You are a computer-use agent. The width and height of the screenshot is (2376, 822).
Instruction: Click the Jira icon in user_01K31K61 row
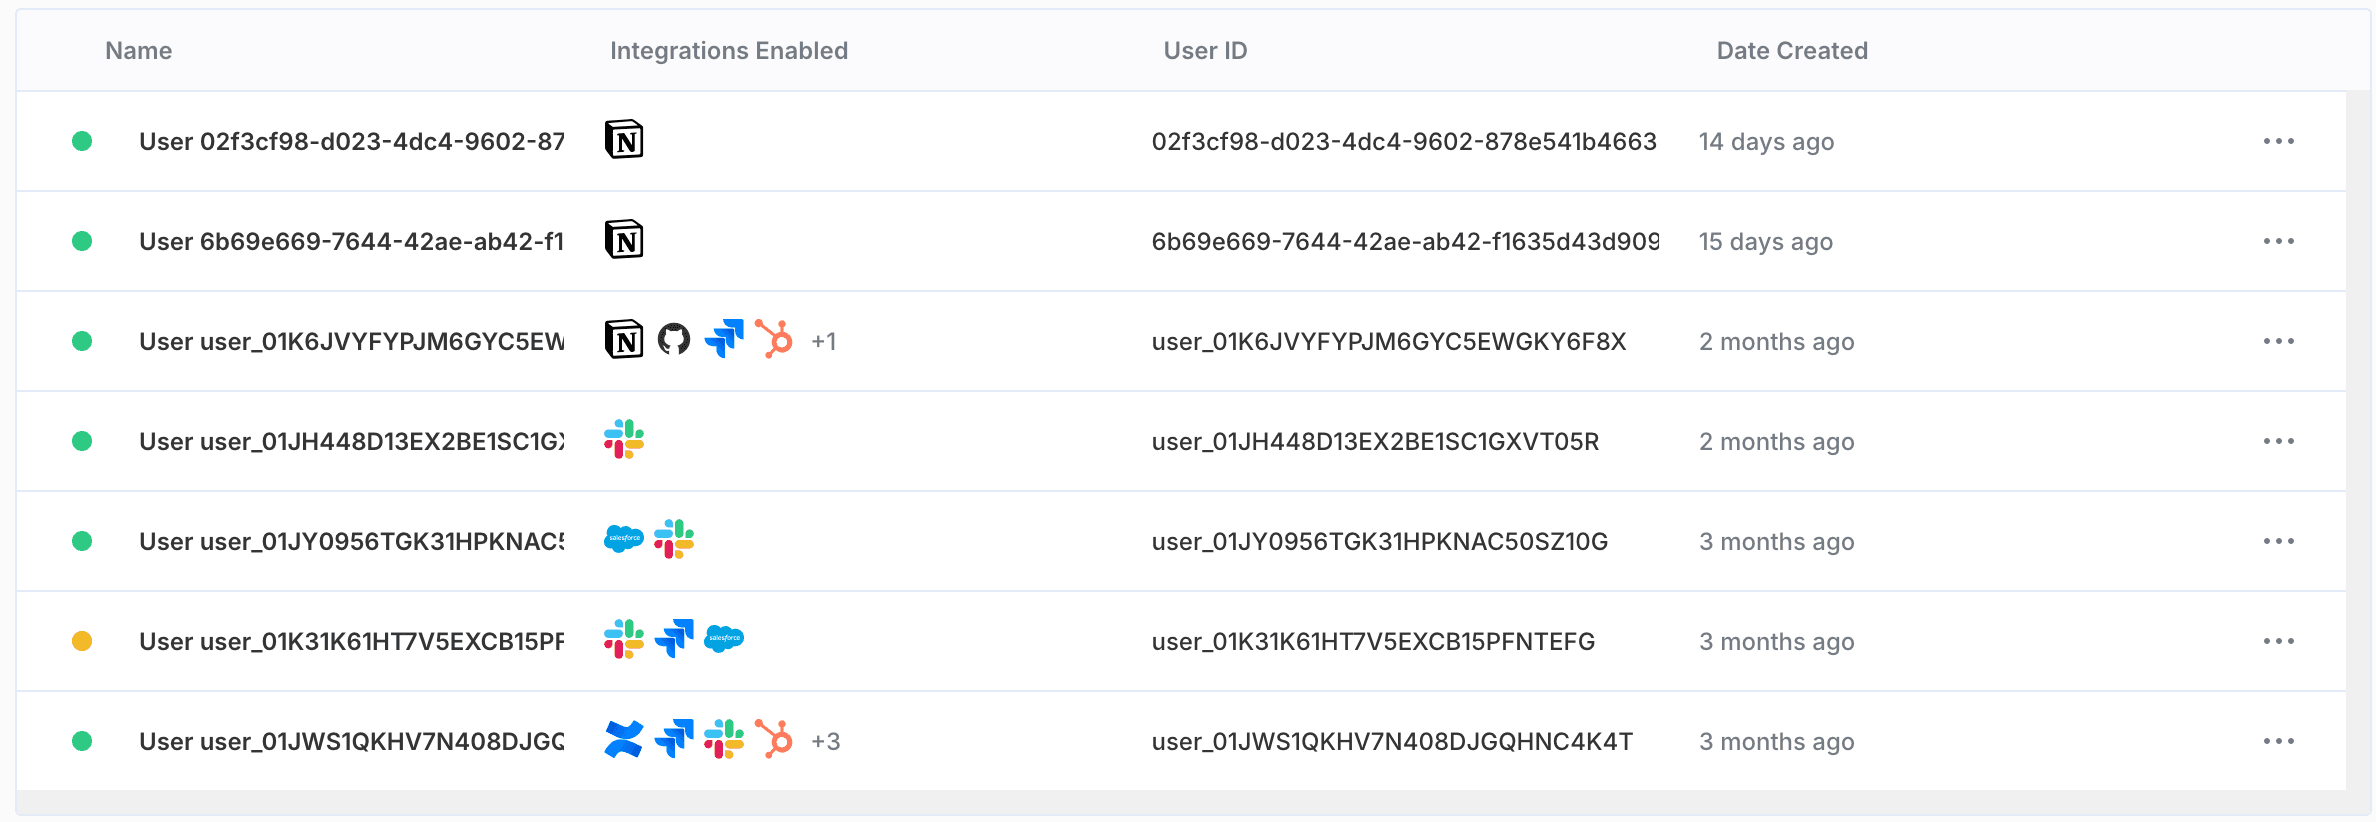[x=674, y=640]
